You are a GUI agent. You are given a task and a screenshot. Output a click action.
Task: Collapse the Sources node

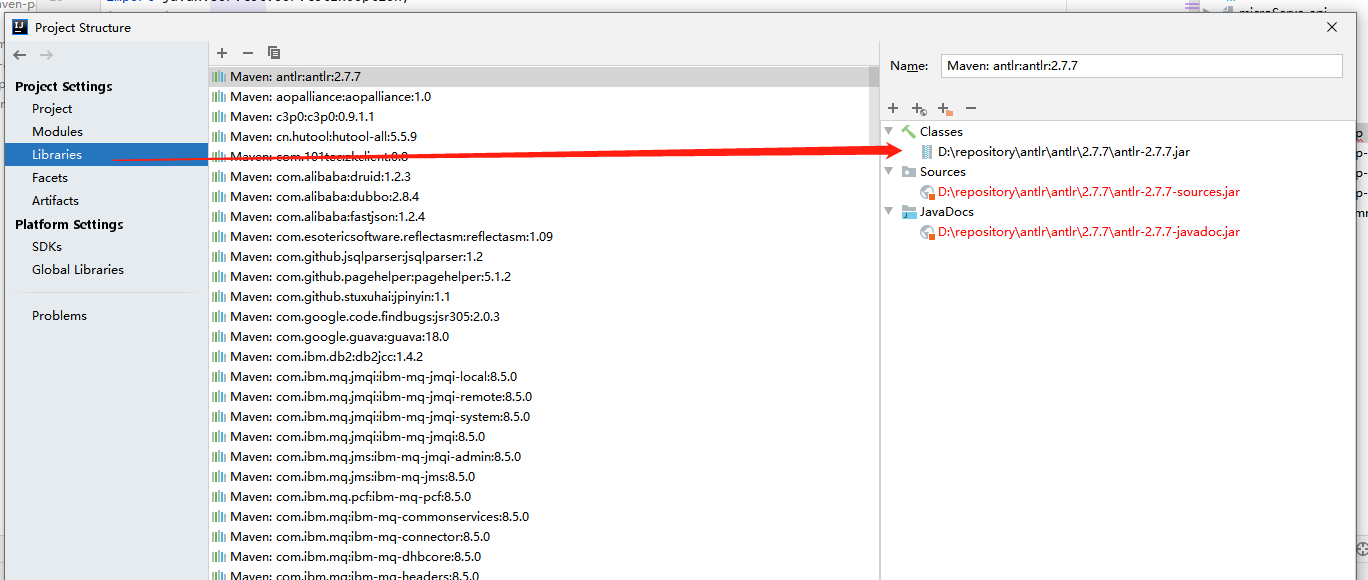[889, 171]
